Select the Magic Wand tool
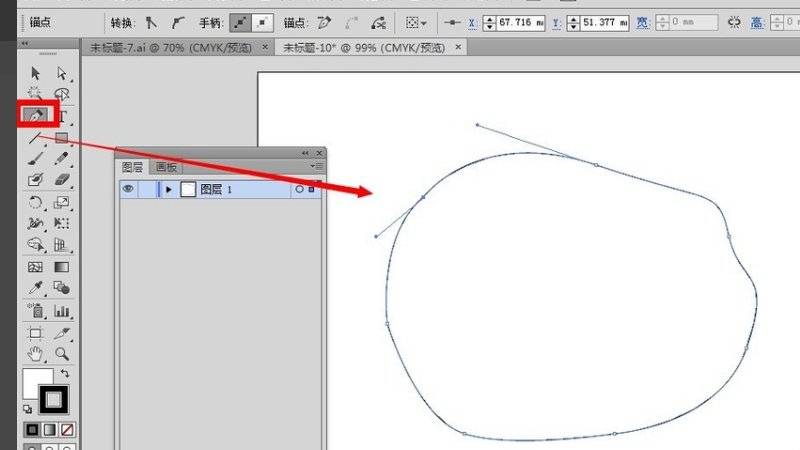This screenshot has width=800, height=450. click(35, 94)
